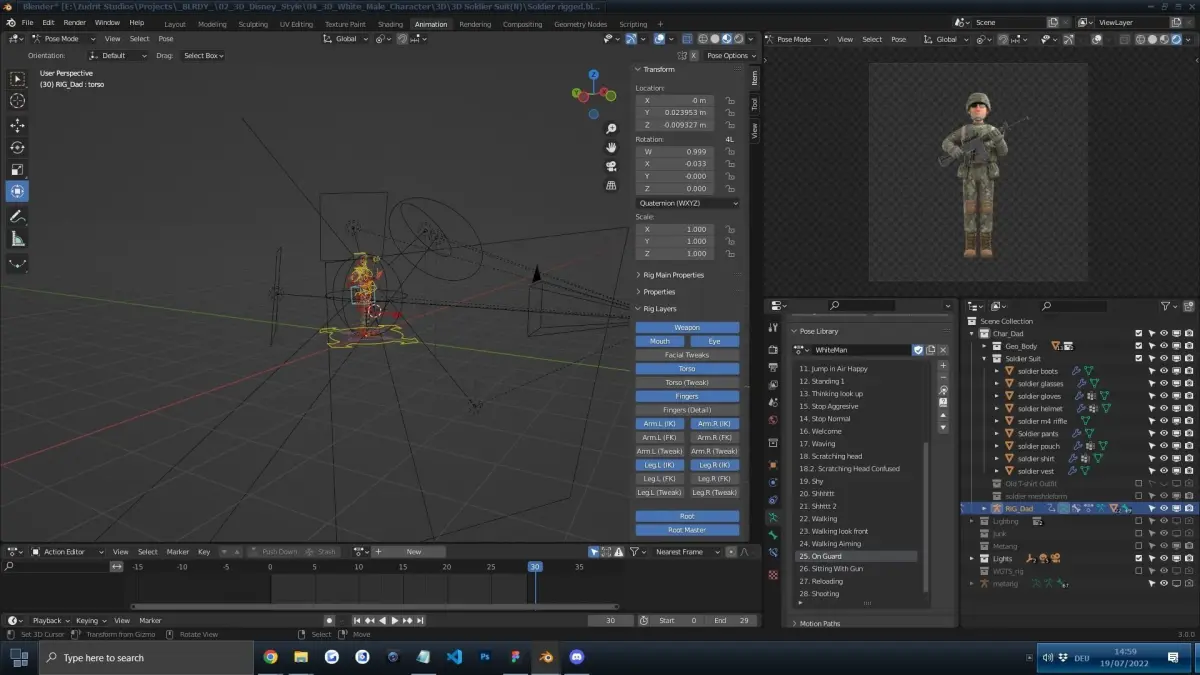Image resolution: width=1200 pixels, height=675 pixels.
Task: Open Chrome from the Windows taskbar
Action: [x=270, y=657]
